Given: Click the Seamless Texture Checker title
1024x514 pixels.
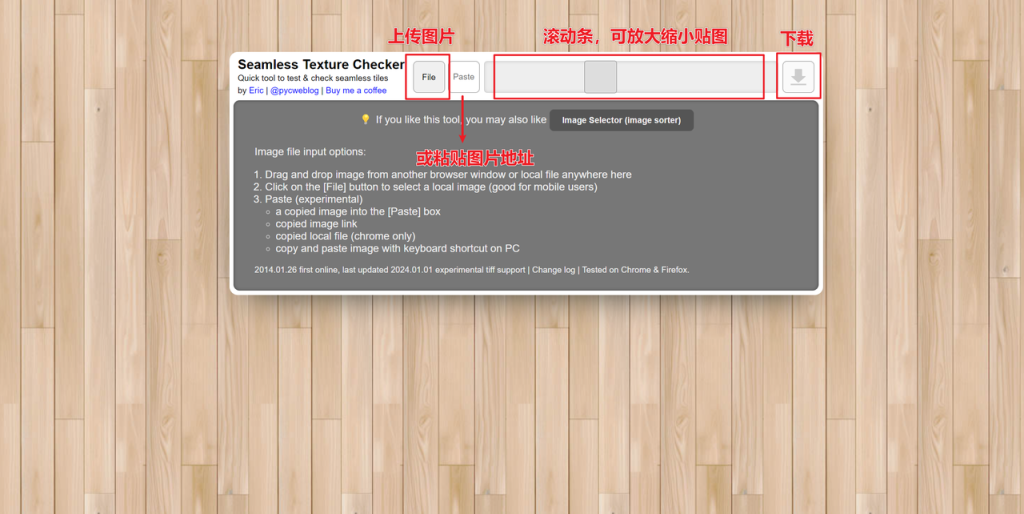Looking at the screenshot, I should click(321, 65).
